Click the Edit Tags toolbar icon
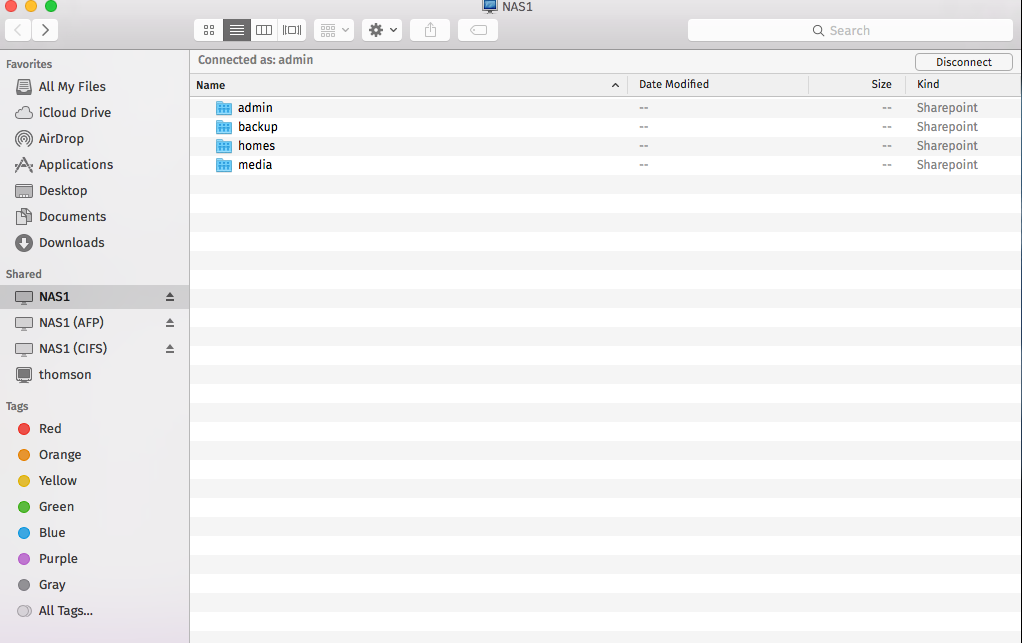1022x643 pixels. (x=477, y=30)
